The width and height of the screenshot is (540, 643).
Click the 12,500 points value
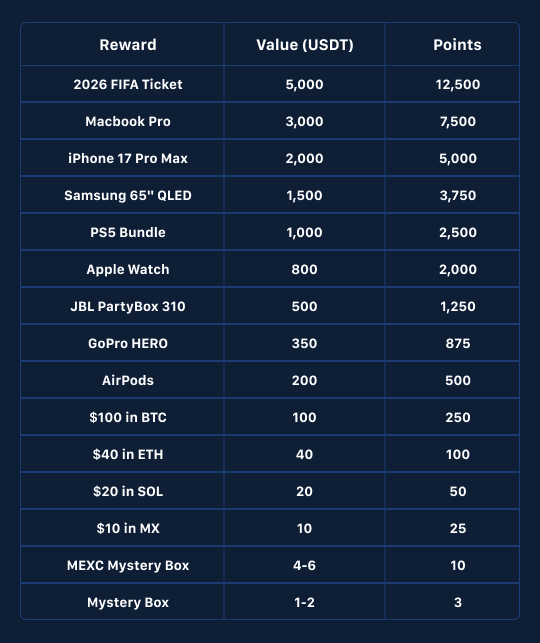[458, 84]
